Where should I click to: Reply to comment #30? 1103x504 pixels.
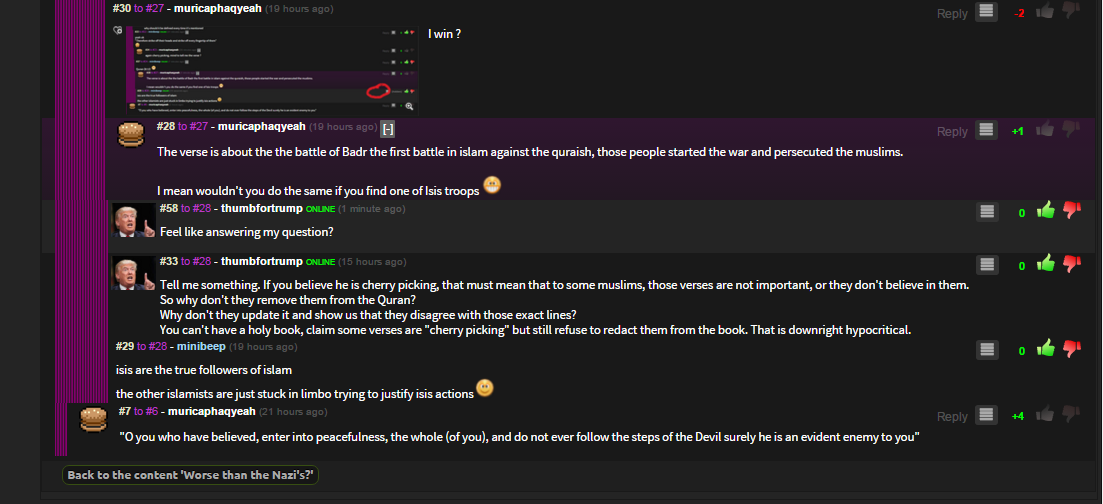tap(952, 13)
